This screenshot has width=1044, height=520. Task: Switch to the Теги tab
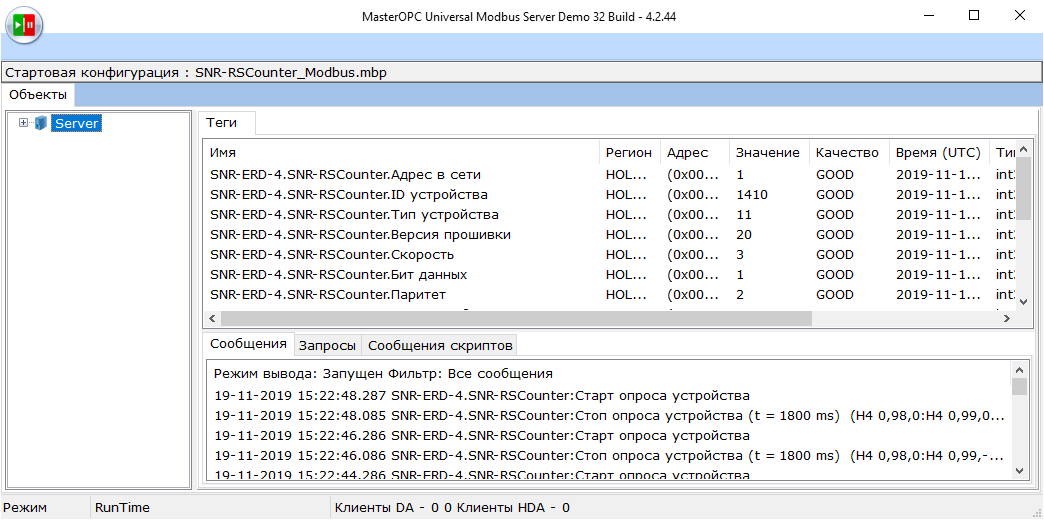(x=222, y=122)
